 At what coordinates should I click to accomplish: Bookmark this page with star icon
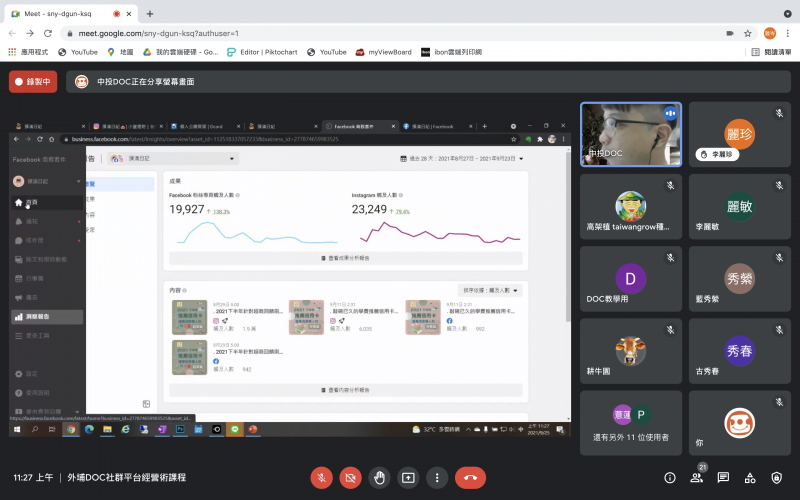pos(747,33)
